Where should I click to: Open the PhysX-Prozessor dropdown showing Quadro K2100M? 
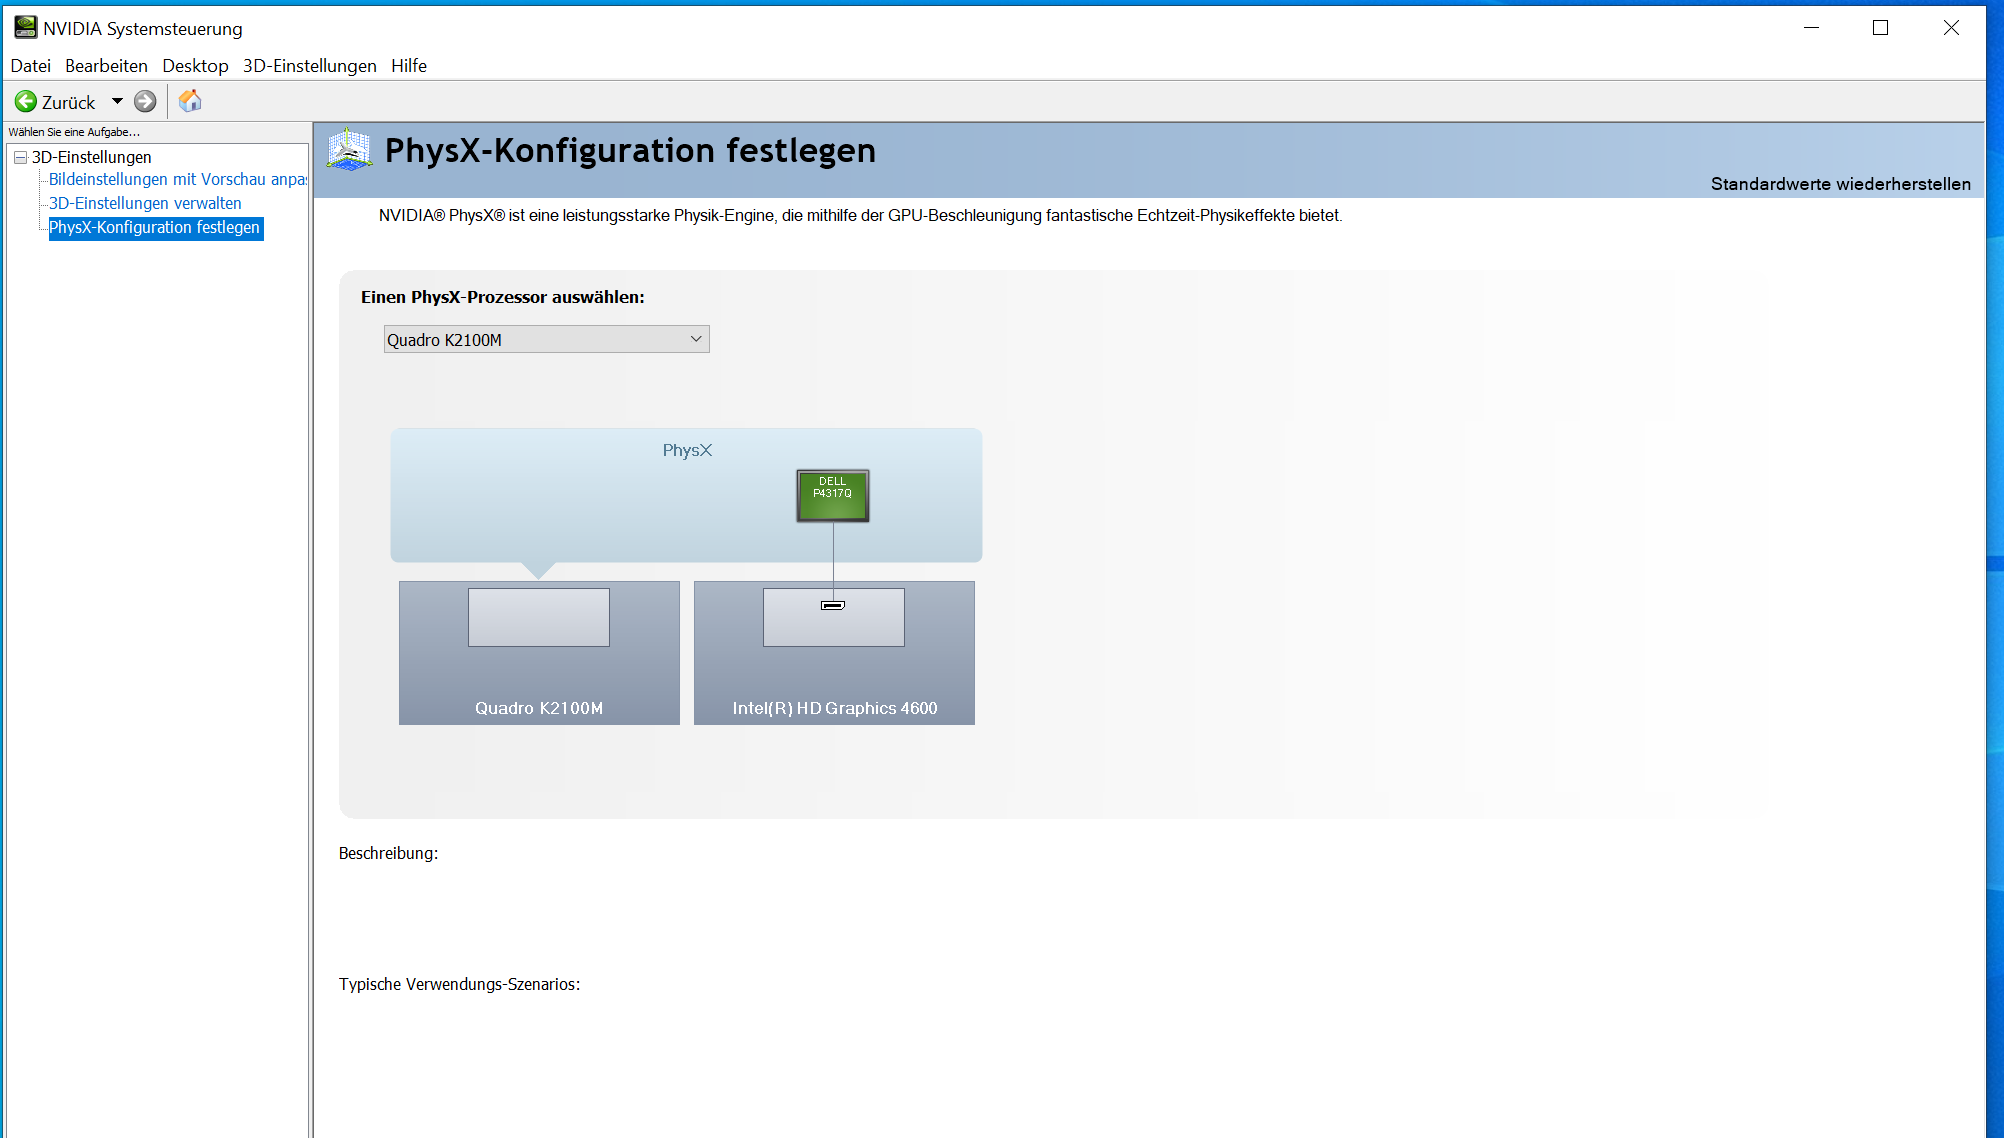click(x=547, y=340)
